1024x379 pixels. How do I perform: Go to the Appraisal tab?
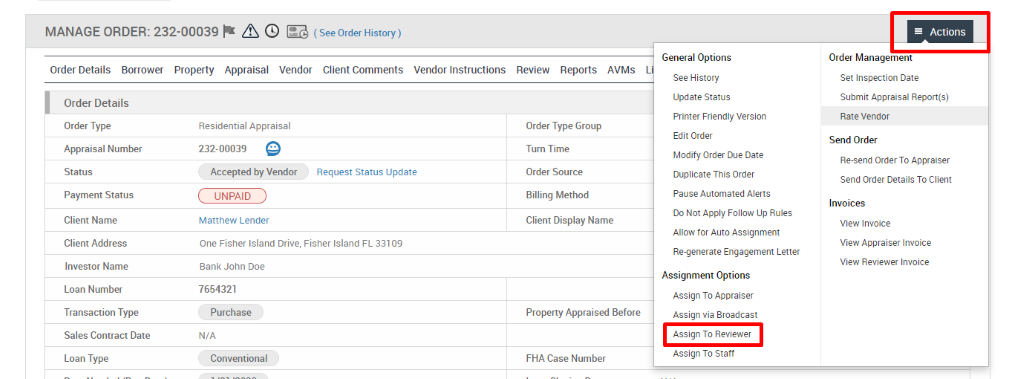click(246, 70)
